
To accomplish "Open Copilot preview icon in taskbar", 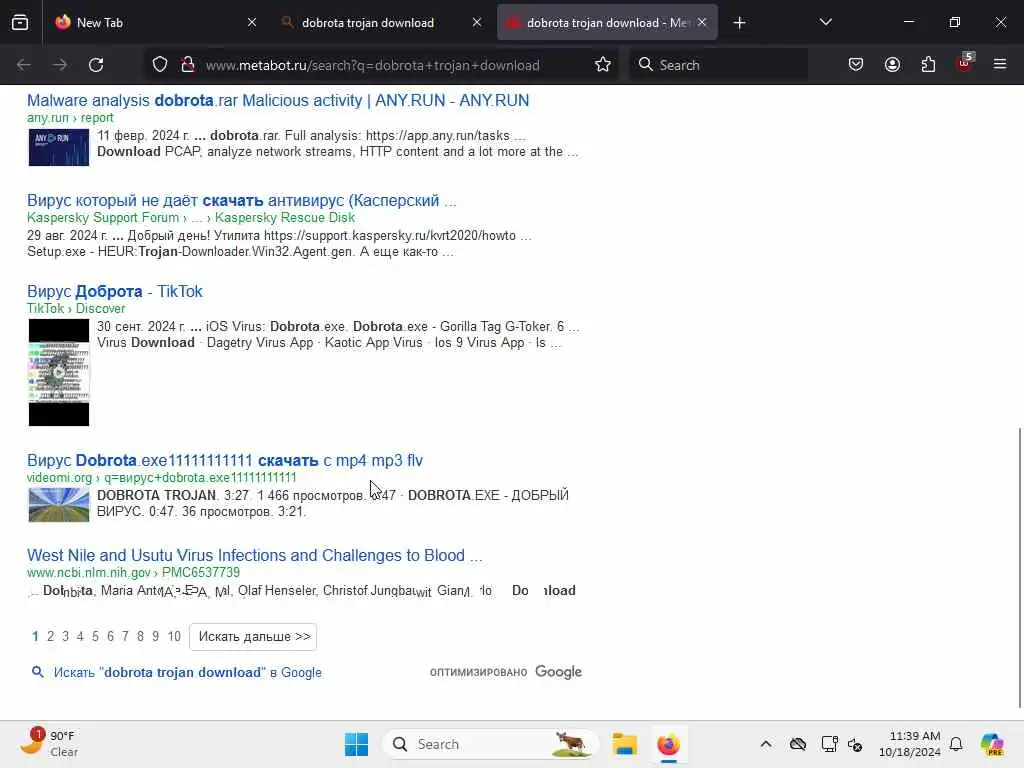I will [x=992, y=744].
